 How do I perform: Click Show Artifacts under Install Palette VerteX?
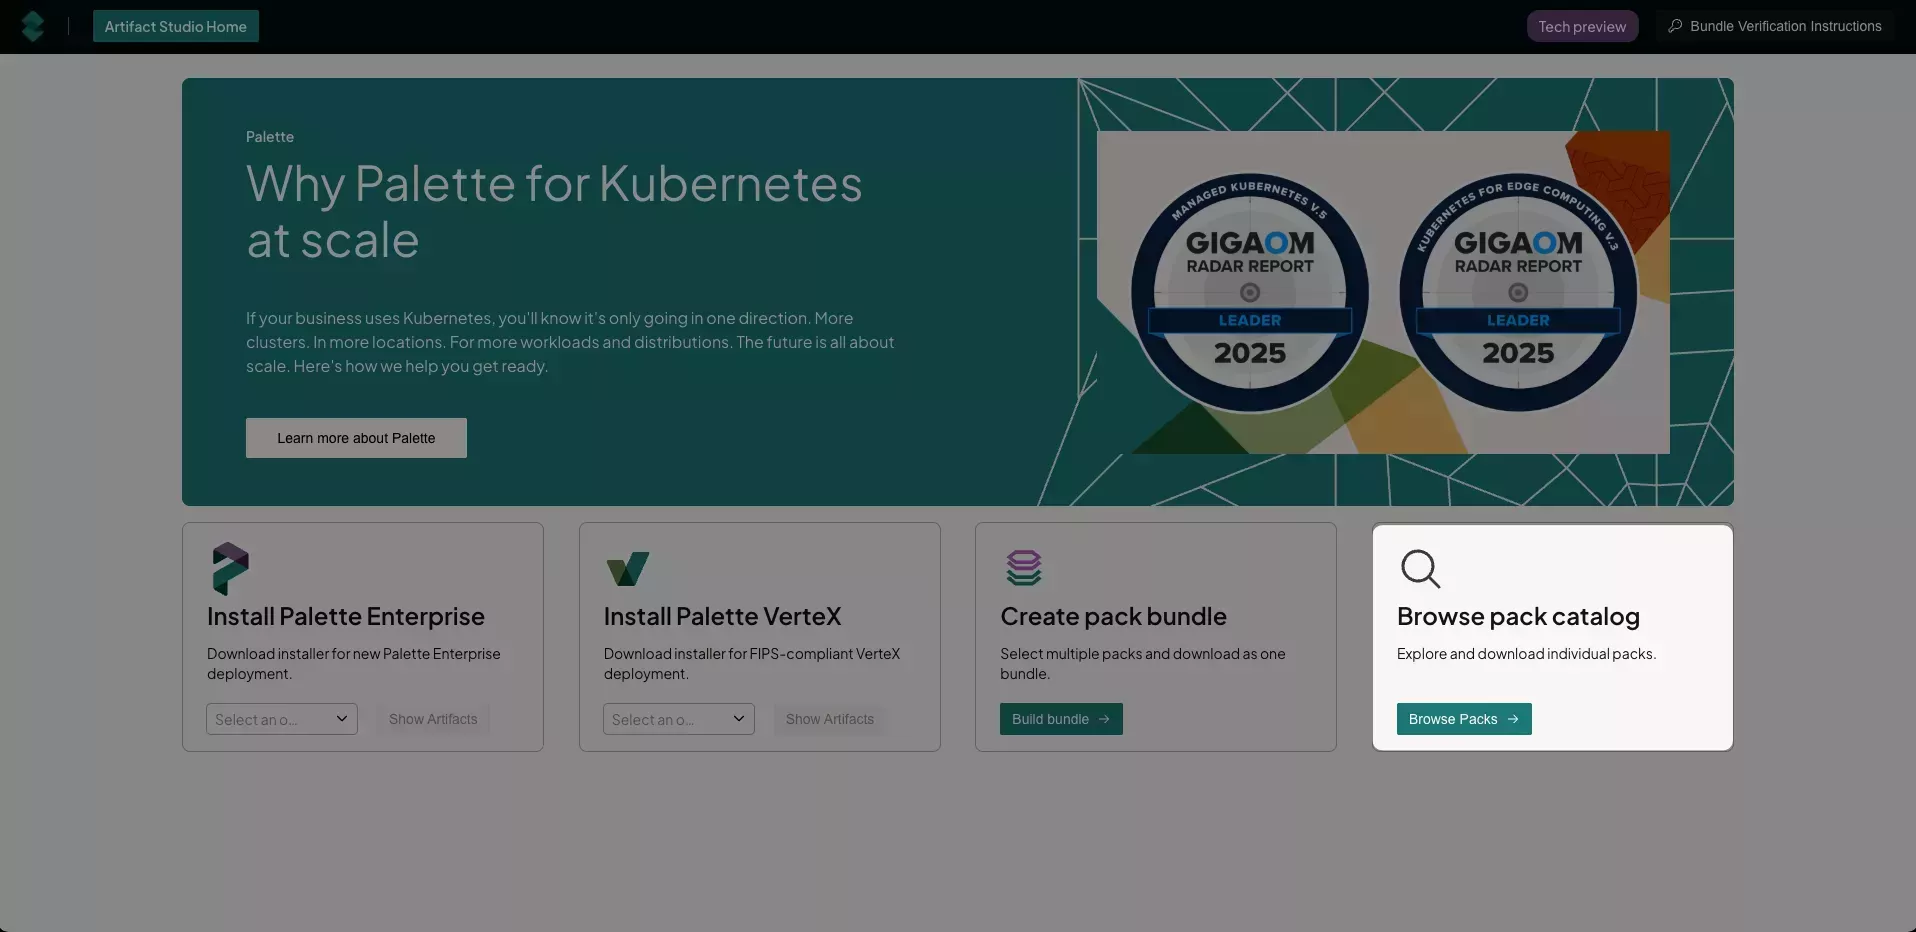tap(829, 718)
